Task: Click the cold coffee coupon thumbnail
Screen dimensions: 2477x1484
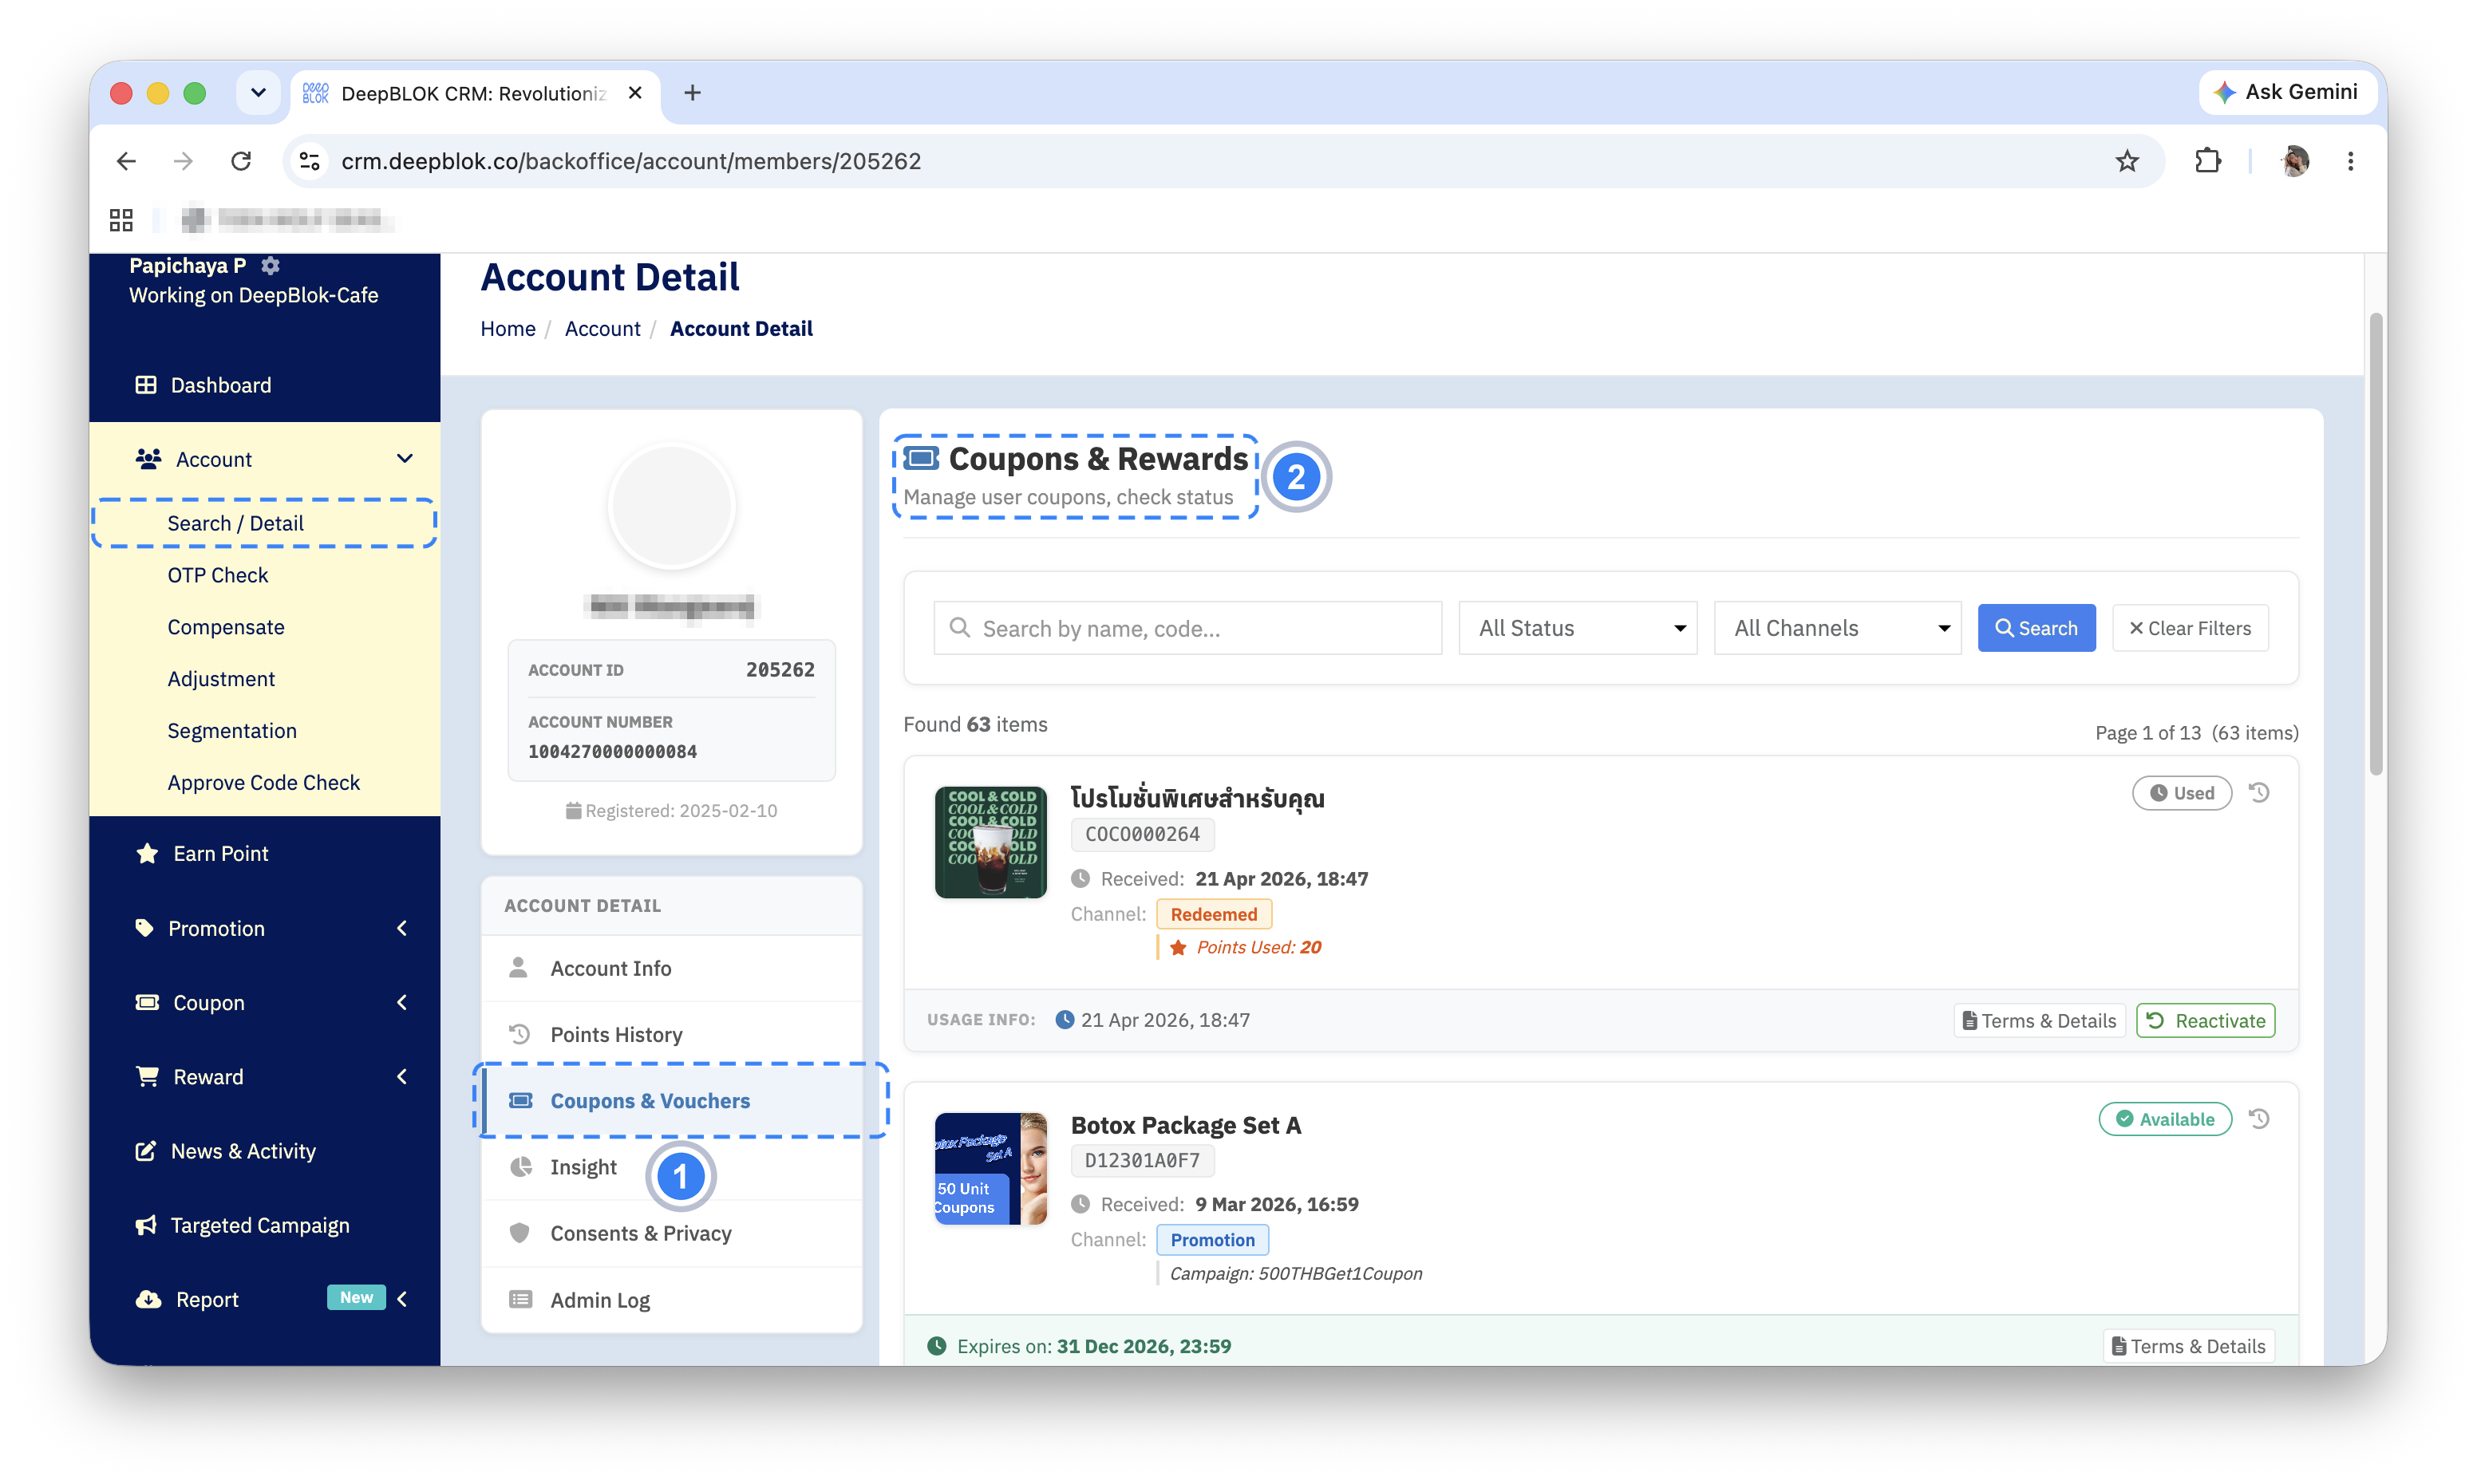Action: coord(990,842)
